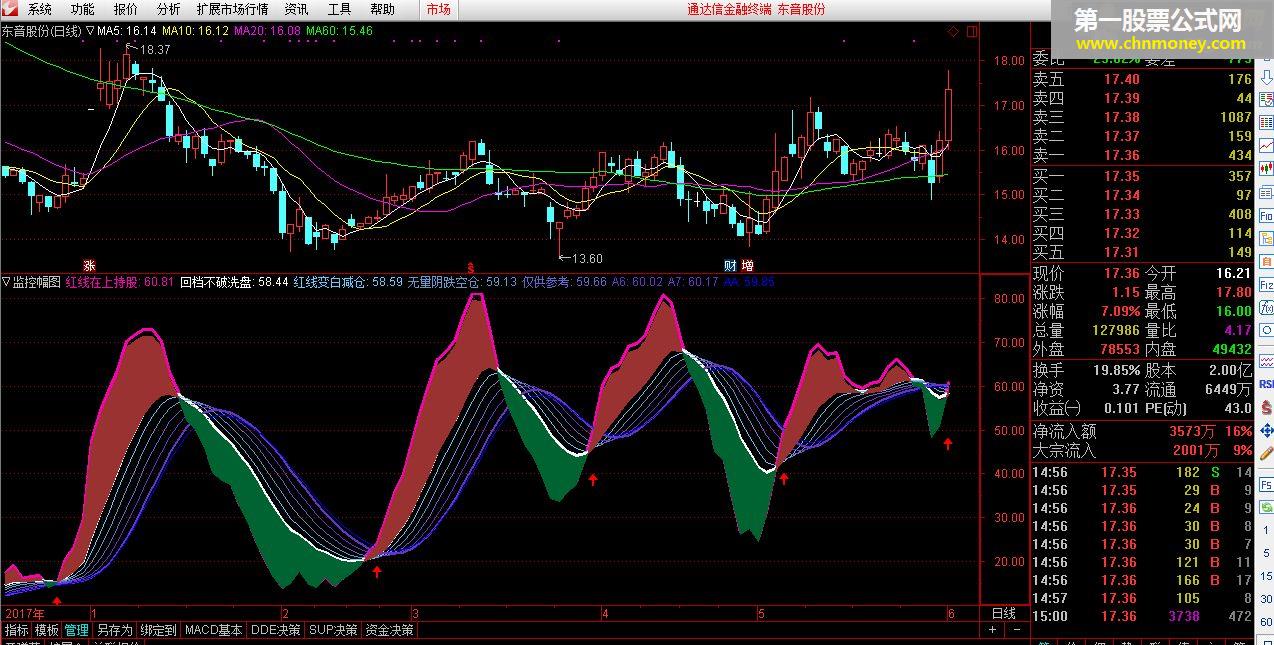This screenshot has height=645, width=1274.
Task: Click the MA5: 16.14 label
Action: 127,31
